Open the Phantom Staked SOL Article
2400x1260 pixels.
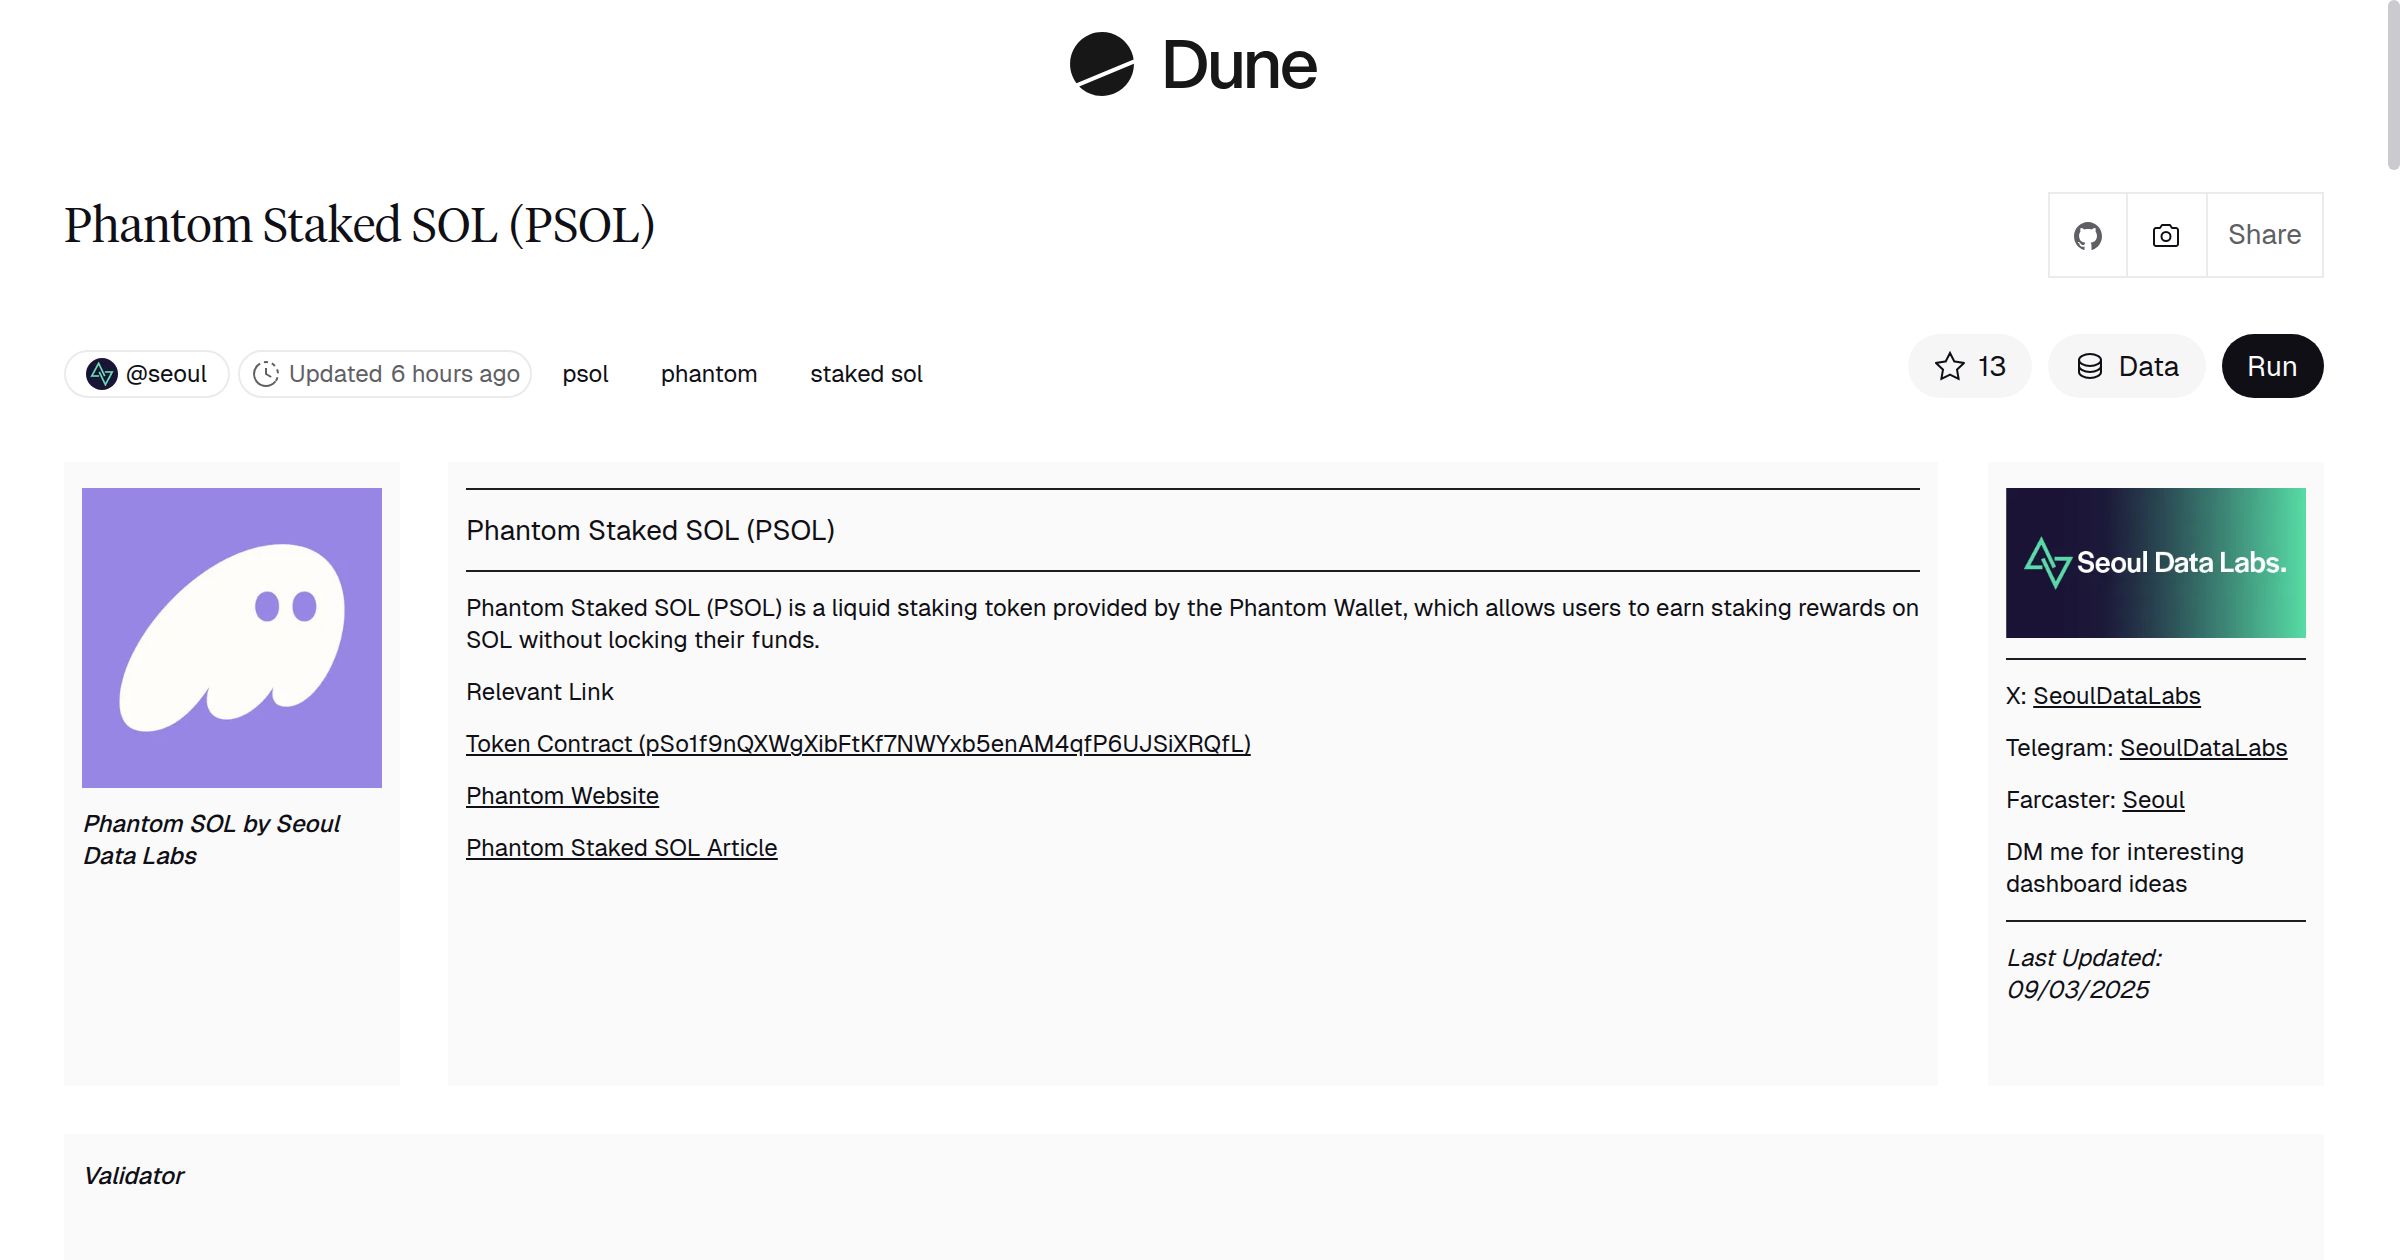point(621,847)
